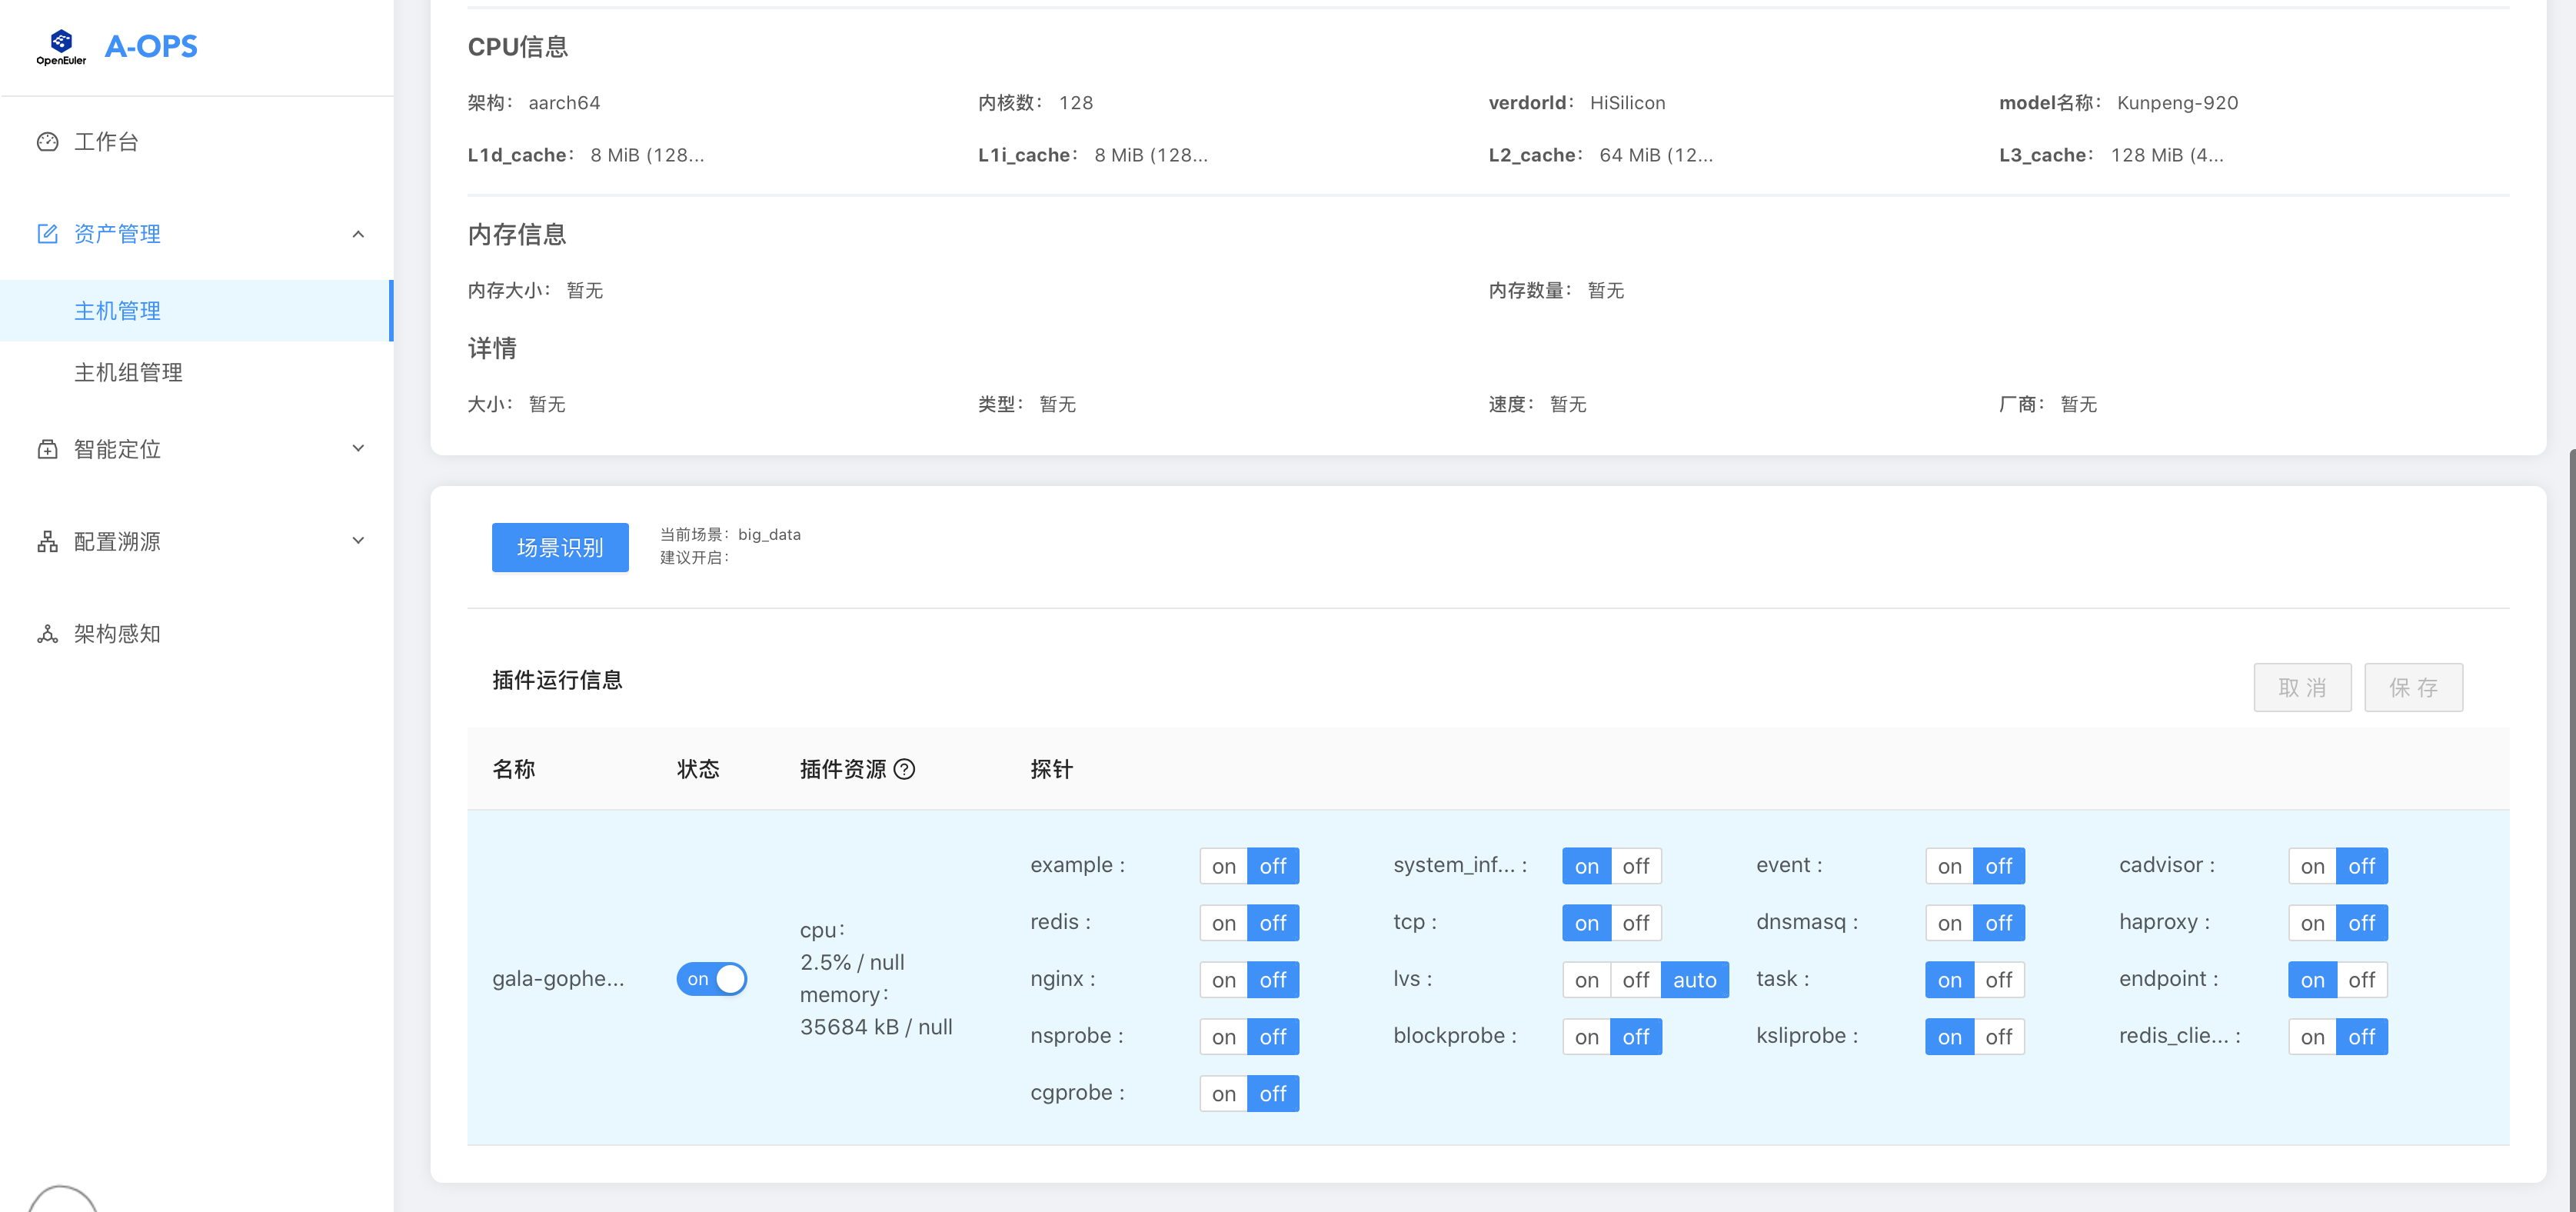Image resolution: width=2576 pixels, height=1212 pixels.
Task: Click the dashboard icon beside 工作台
Action: click(47, 142)
